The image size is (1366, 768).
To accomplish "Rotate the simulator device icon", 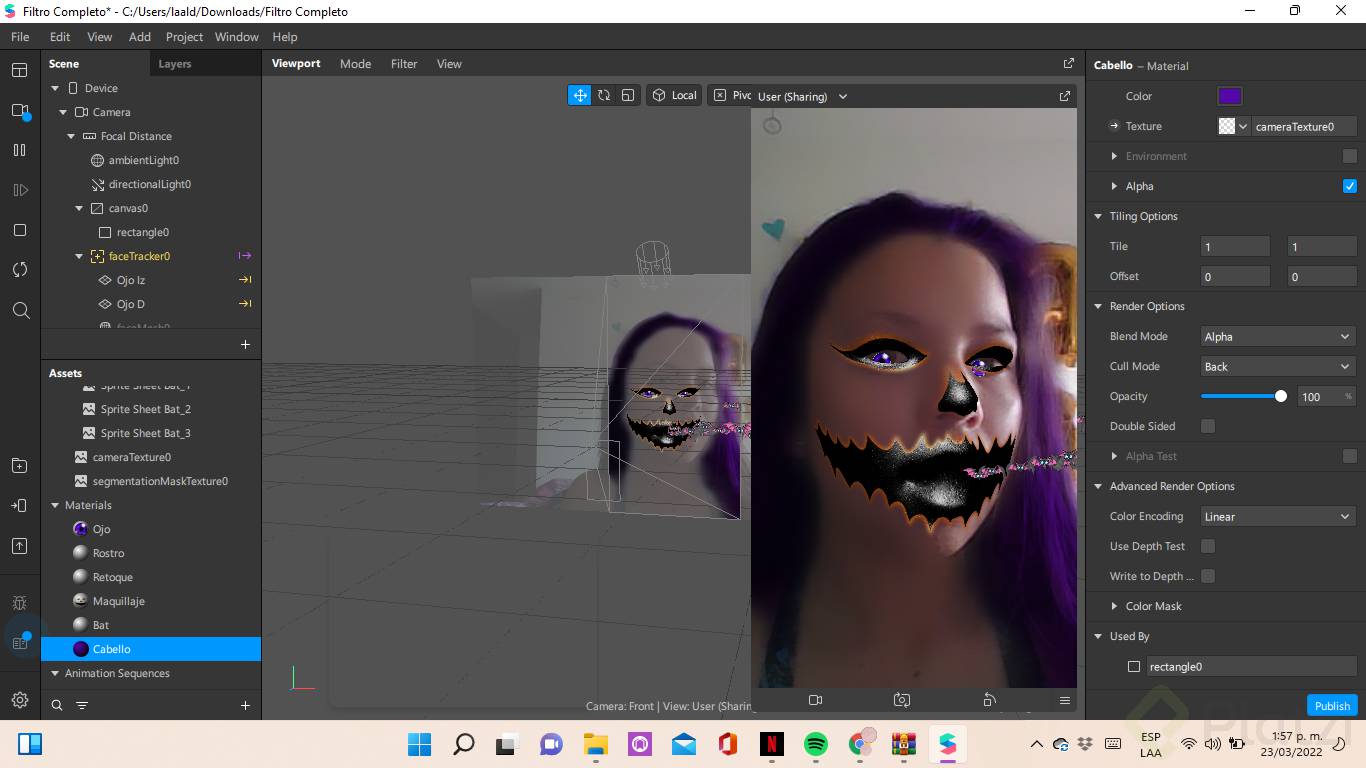I will click(x=989, y=700).
